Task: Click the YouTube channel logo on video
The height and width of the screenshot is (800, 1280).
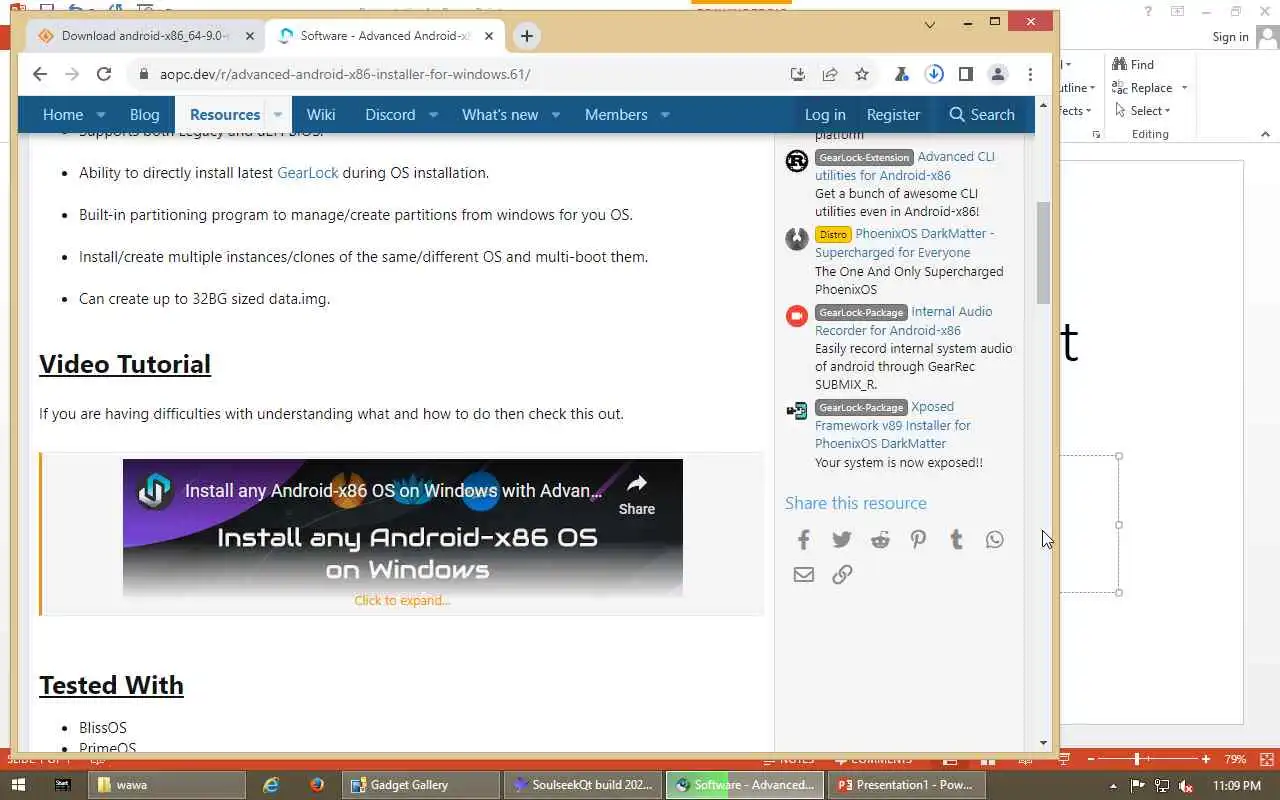Action: click(x=155, y=491)
